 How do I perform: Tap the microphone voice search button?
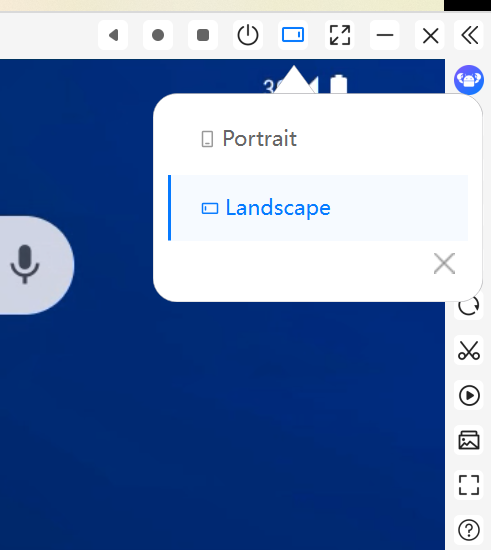click(x=25, y=264)
